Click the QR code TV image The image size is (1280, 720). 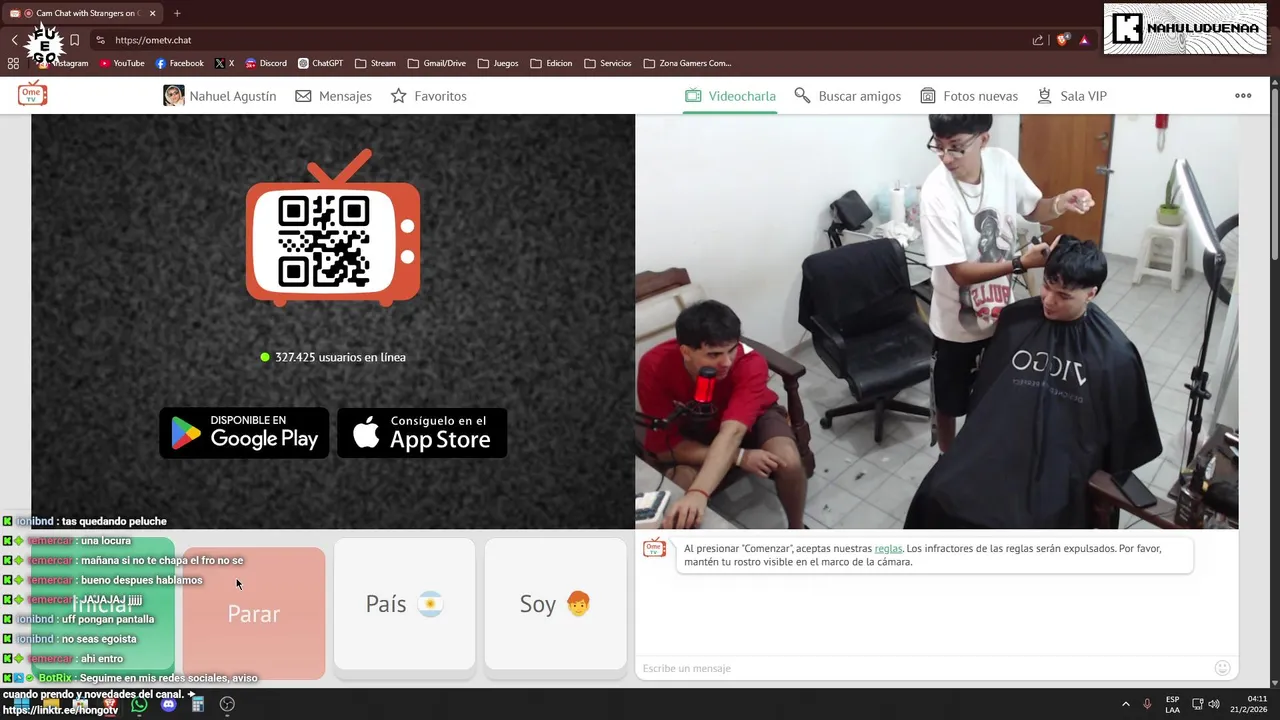pyautogui.click(x=333, y=229)
